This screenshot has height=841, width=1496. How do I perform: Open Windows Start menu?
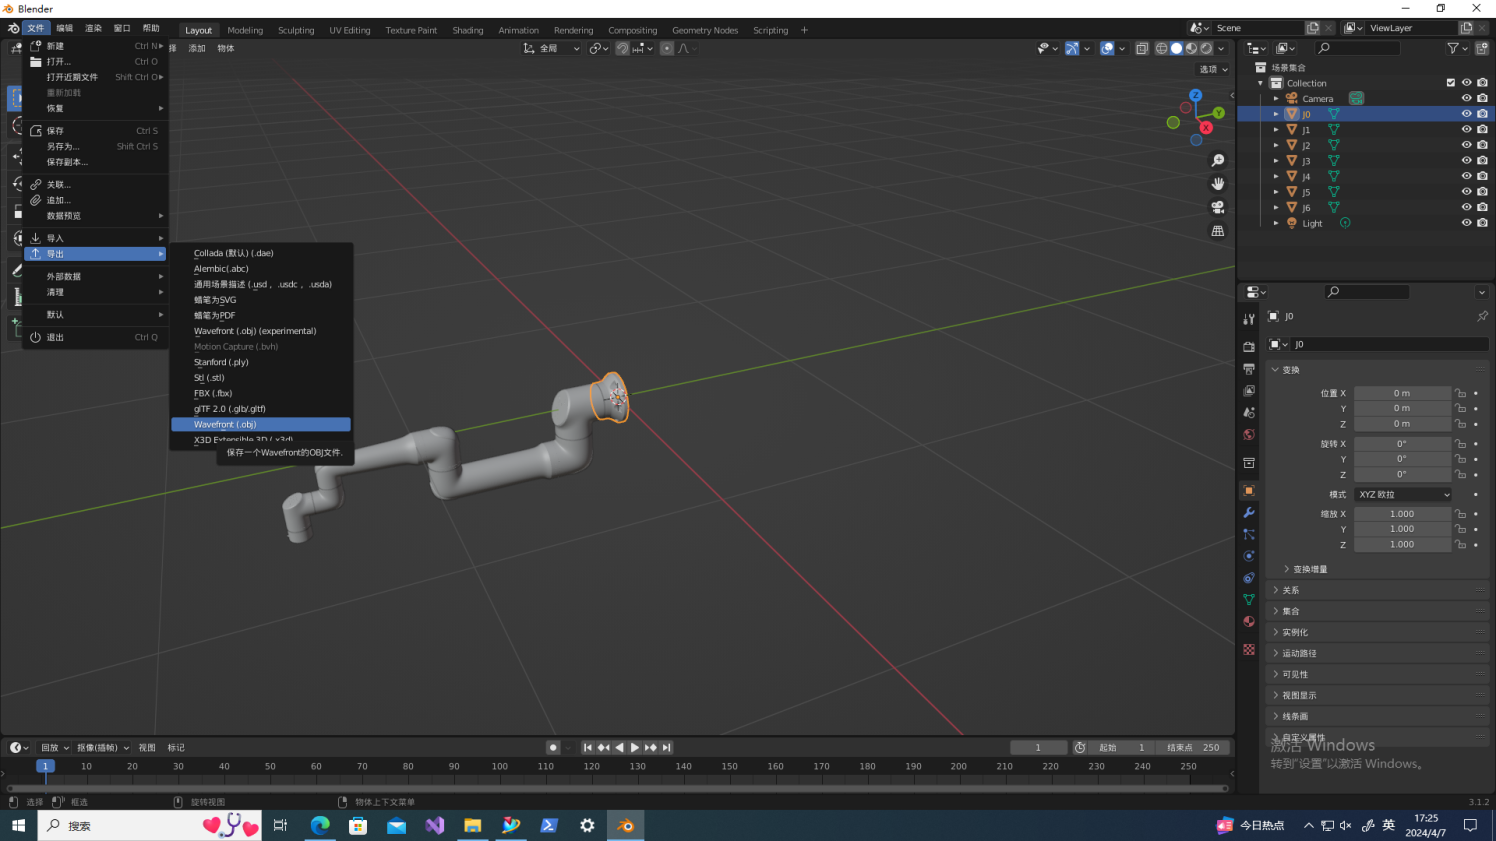coord(18,825)
